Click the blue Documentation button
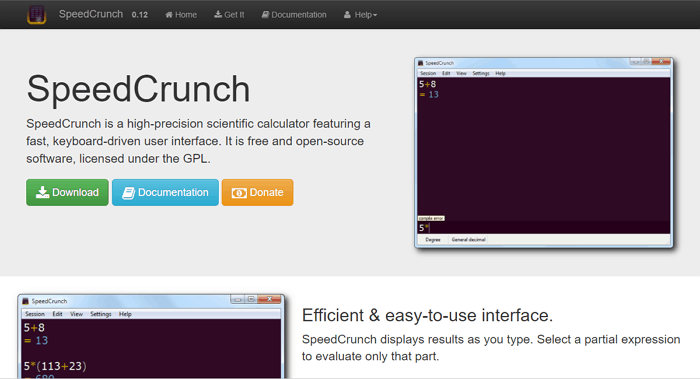Viewport: 700px width, 379px height. tap(165, 192)
